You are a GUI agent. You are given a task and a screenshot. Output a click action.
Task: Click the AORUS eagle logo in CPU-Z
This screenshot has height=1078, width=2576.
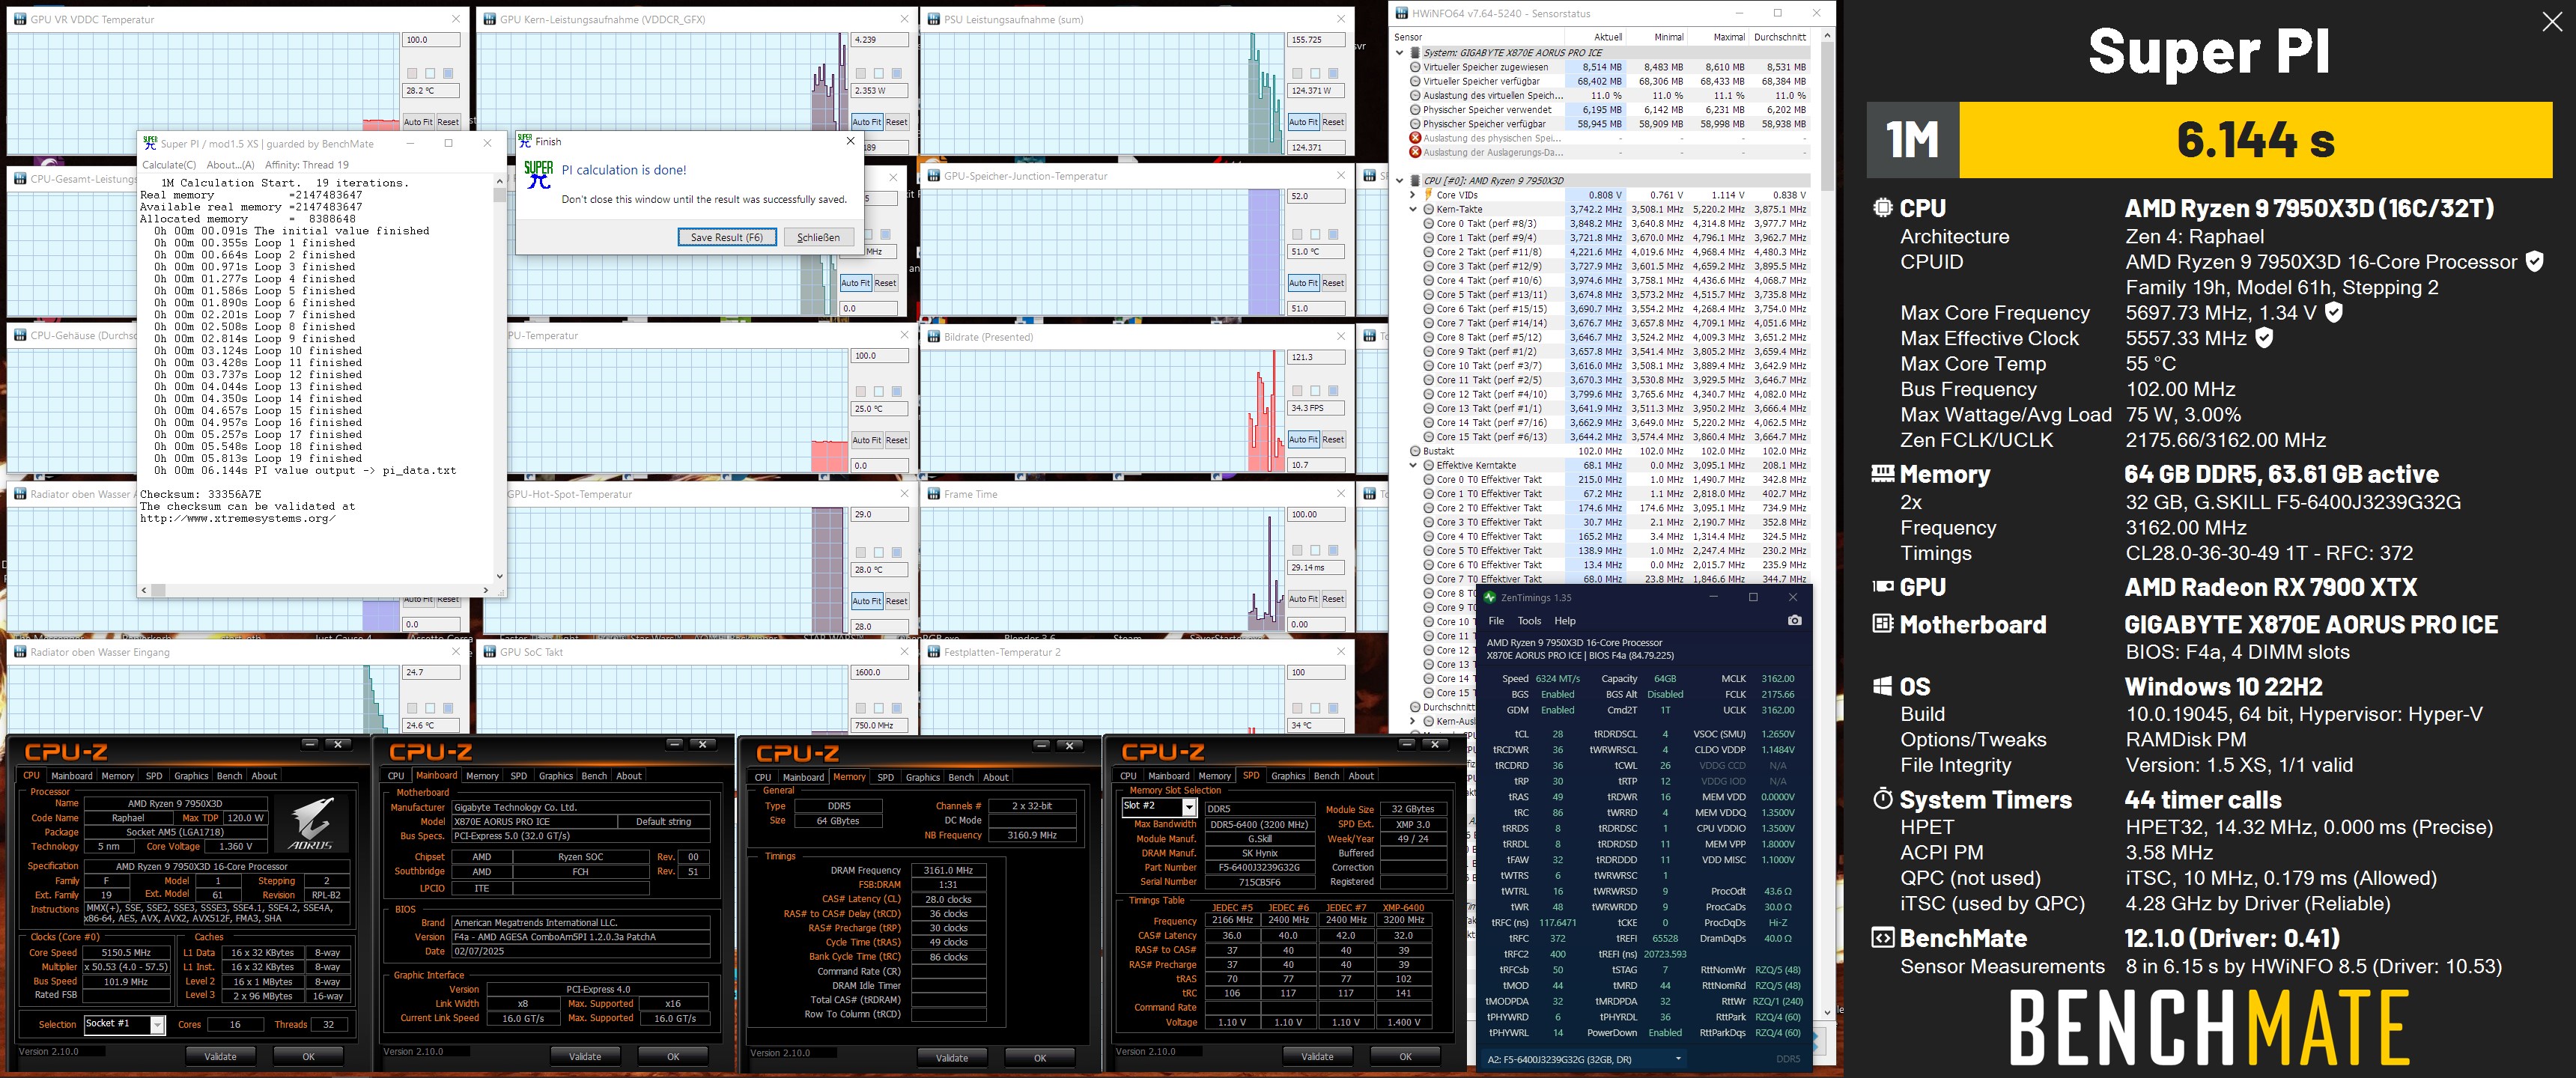pyautogui.click(x=310, y=825)
